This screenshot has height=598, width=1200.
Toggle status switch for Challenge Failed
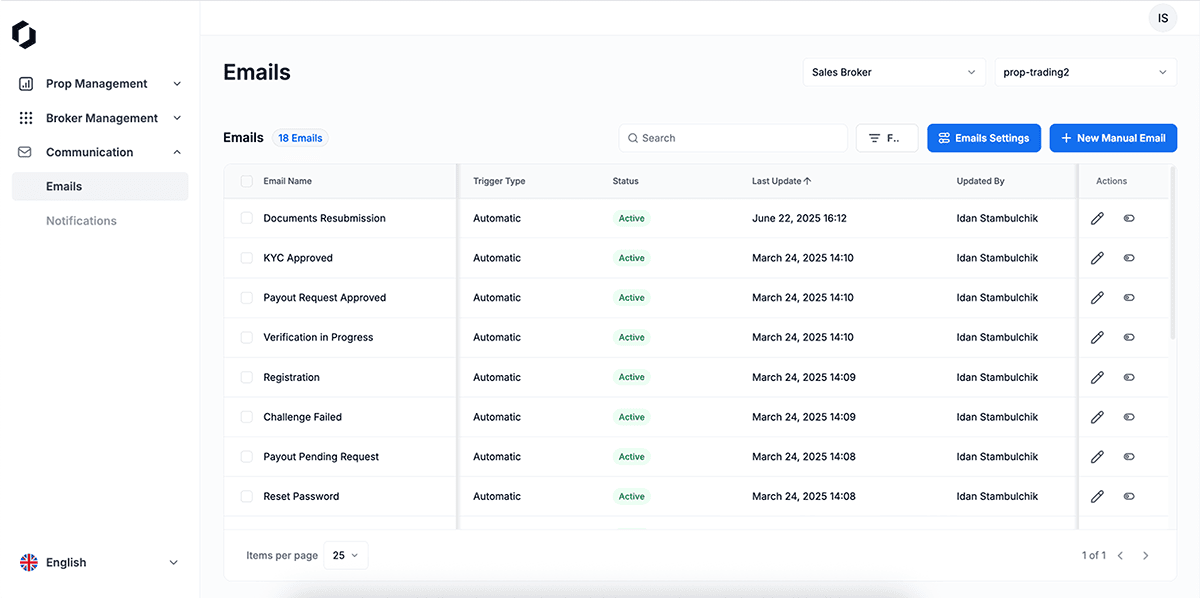coord(1129,417)
